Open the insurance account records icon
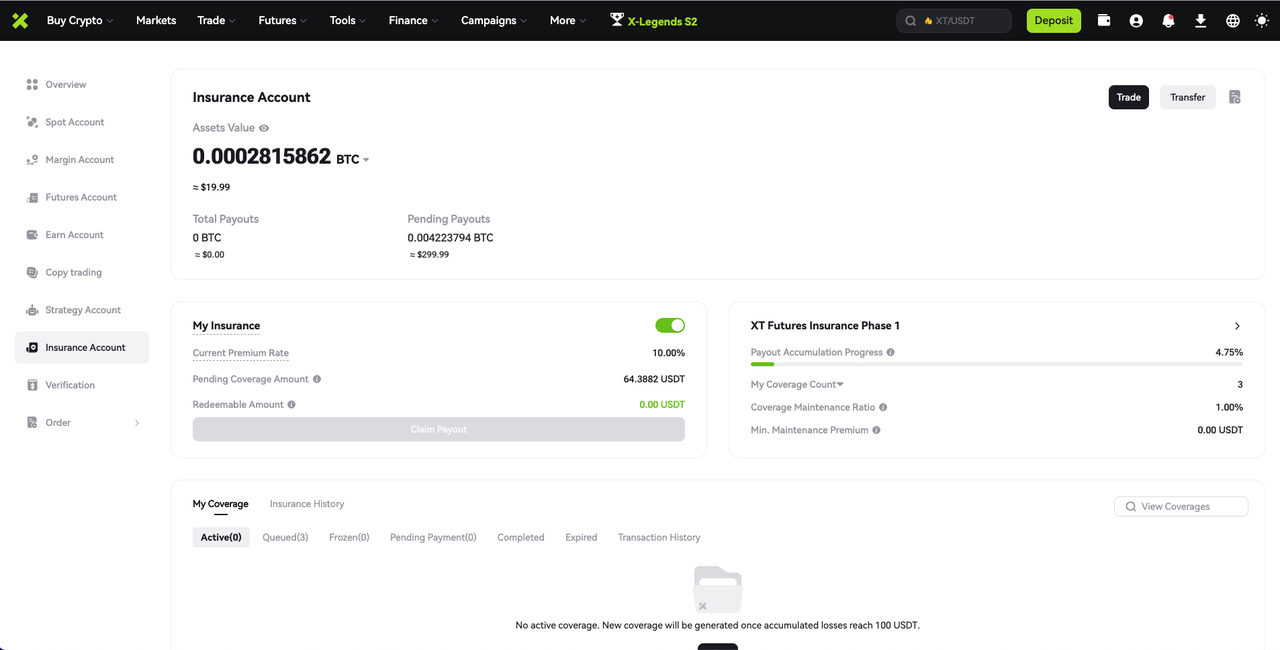Image resolution: width=1280 pixels, height=650 pixels. click(x=1235, y=97)
